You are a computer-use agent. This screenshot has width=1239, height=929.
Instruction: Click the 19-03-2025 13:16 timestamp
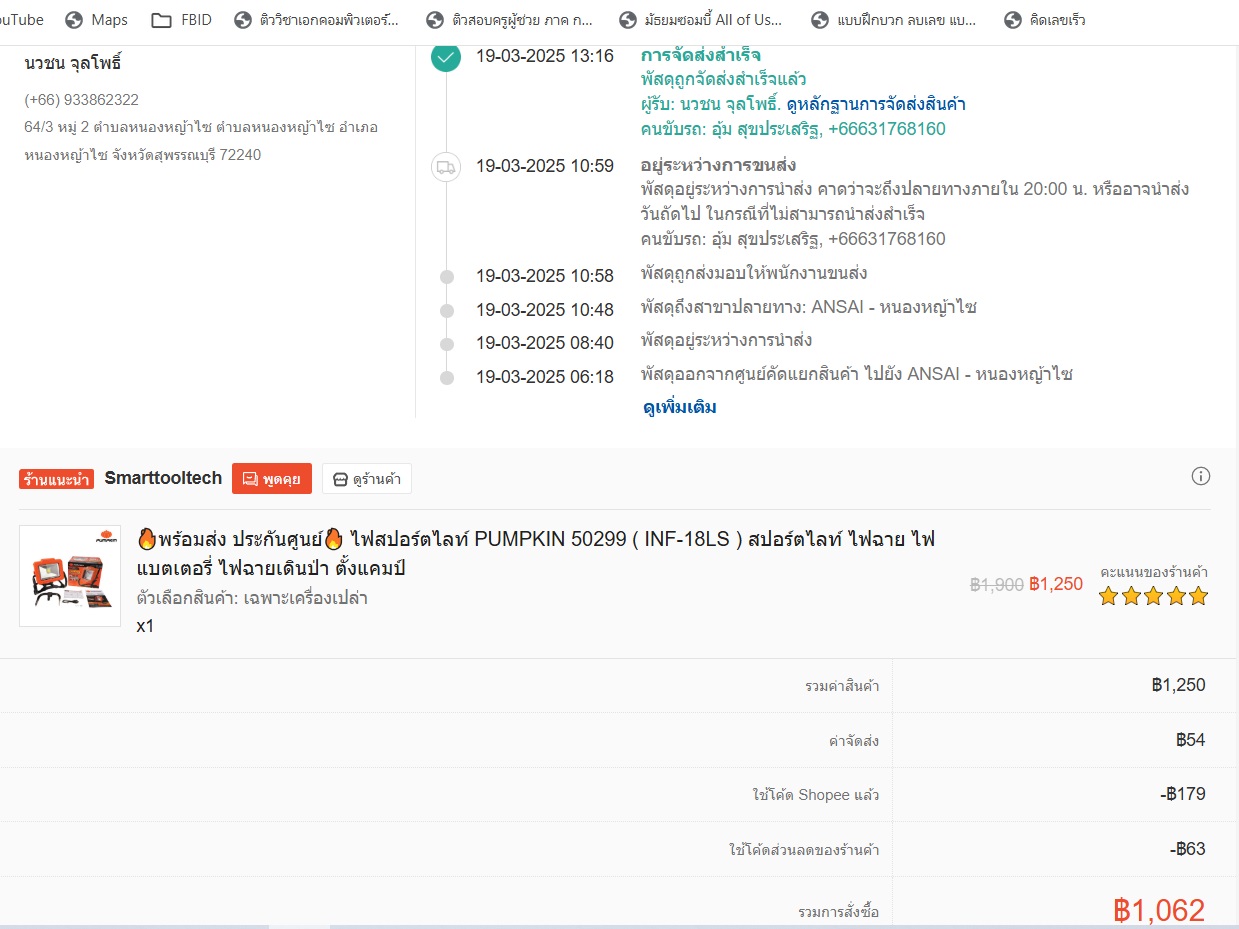545,56
